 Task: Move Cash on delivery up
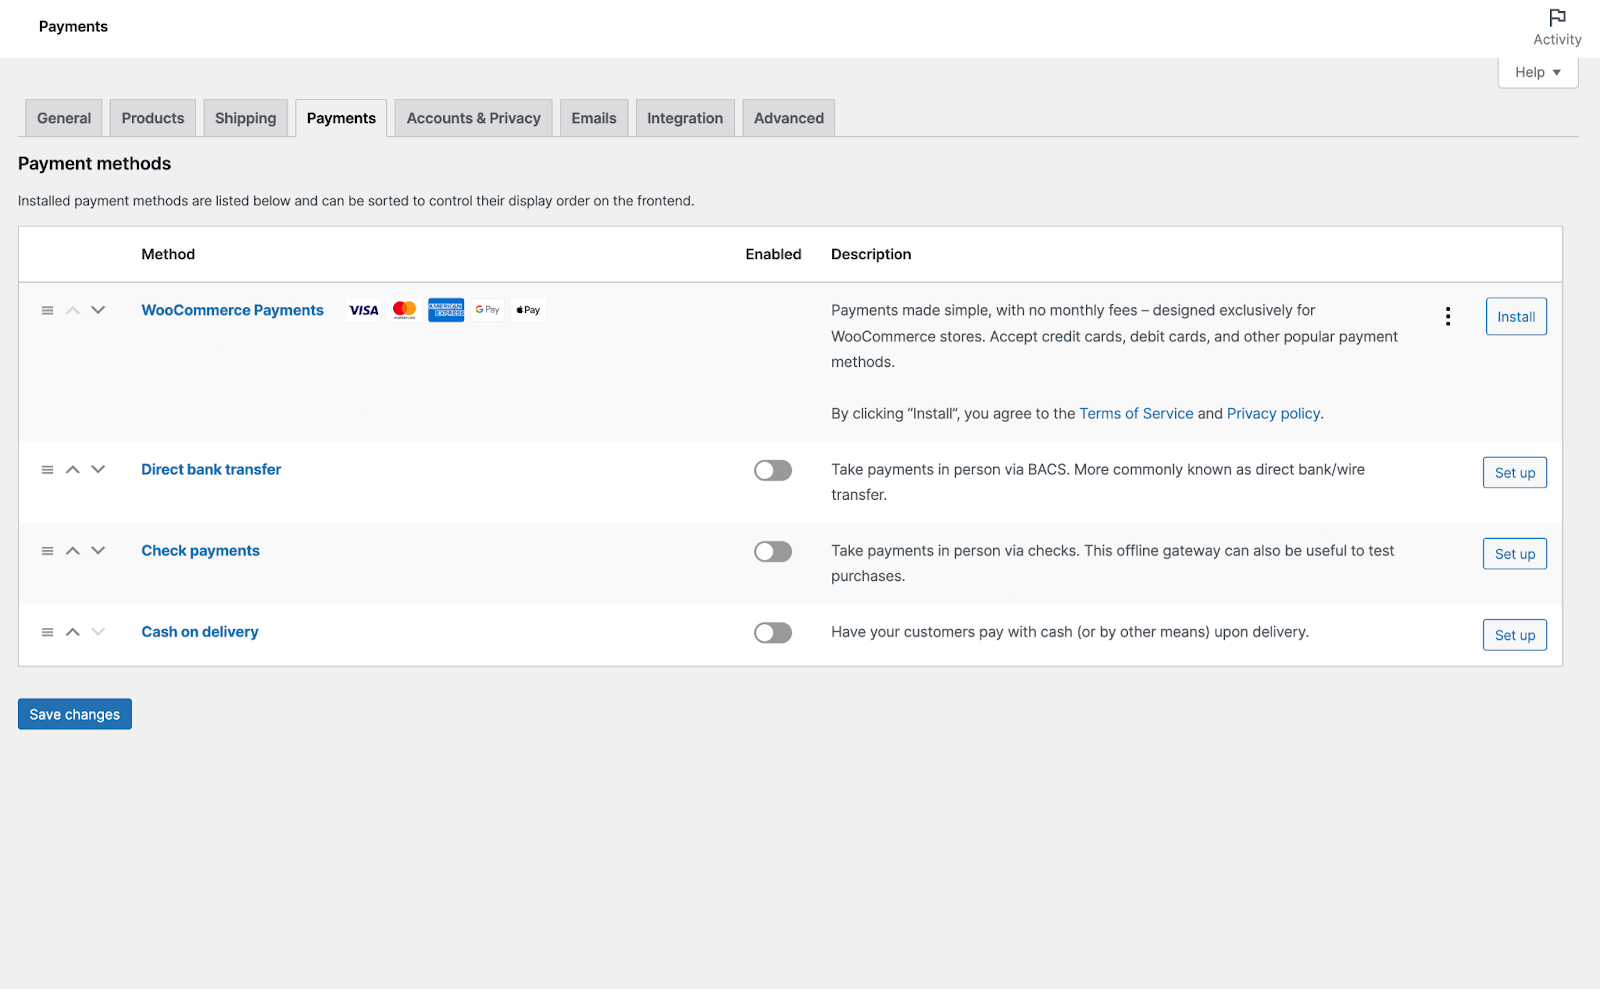coord(73,632)
